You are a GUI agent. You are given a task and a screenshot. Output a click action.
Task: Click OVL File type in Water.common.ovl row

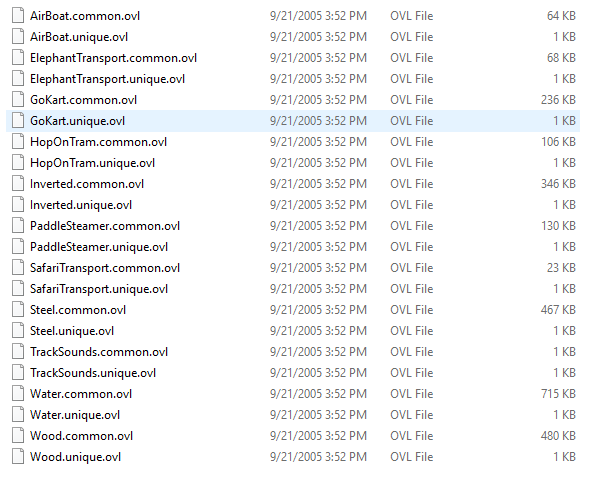point(412,394)
